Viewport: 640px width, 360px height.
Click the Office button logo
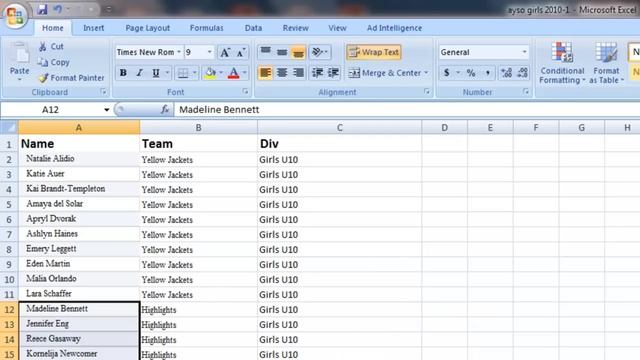(15, 16)
